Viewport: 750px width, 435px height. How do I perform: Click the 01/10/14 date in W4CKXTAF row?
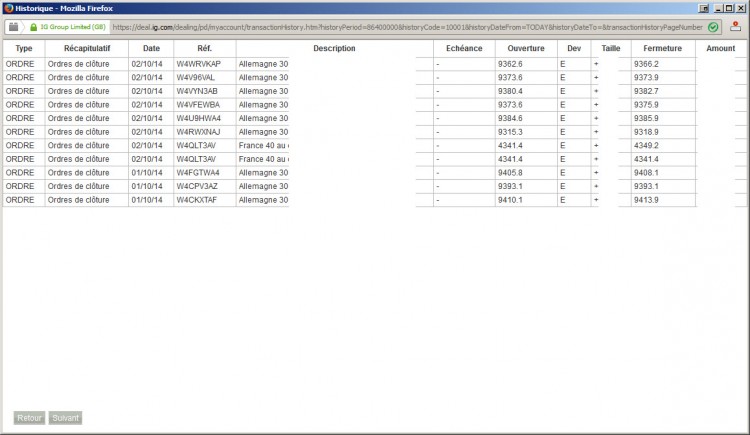pyautogui.click(x=147, y=200)
